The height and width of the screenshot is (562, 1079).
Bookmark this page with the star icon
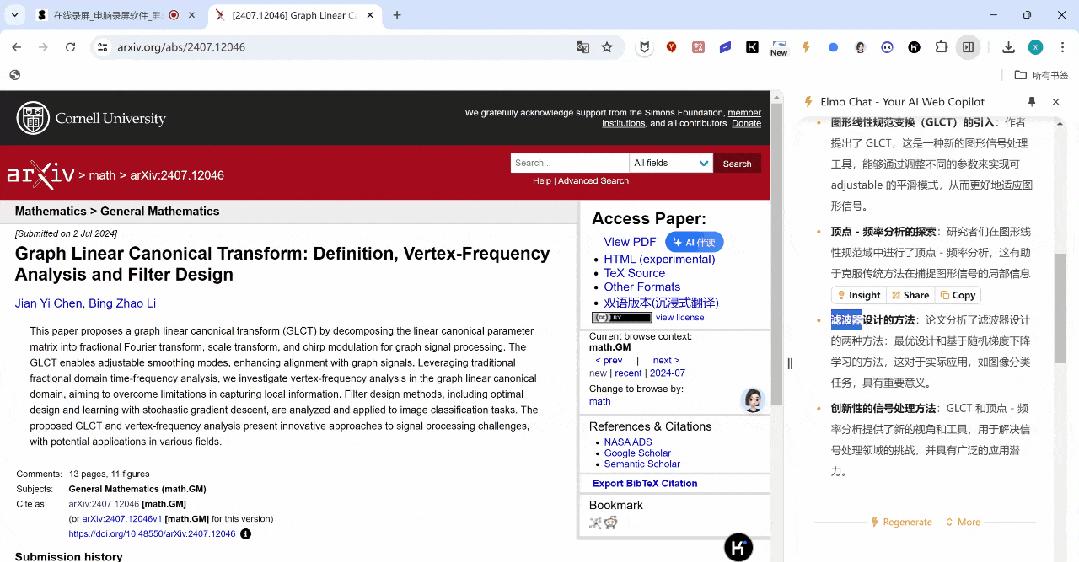tap(607, 47)
